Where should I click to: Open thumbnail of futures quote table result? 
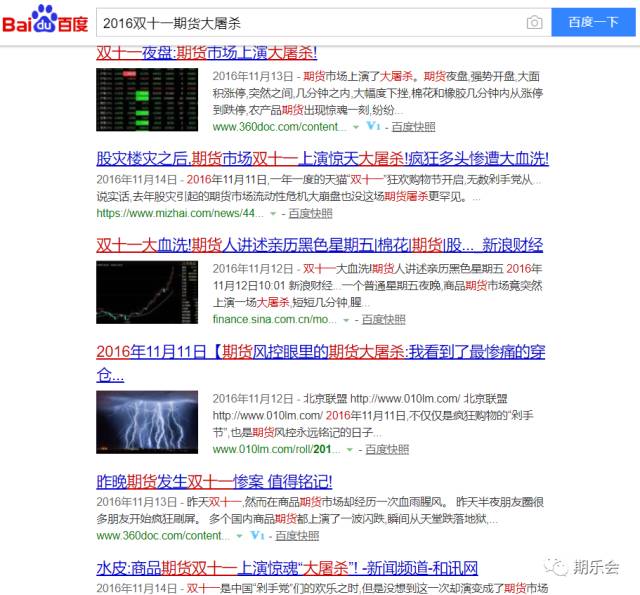coord(147,100)
